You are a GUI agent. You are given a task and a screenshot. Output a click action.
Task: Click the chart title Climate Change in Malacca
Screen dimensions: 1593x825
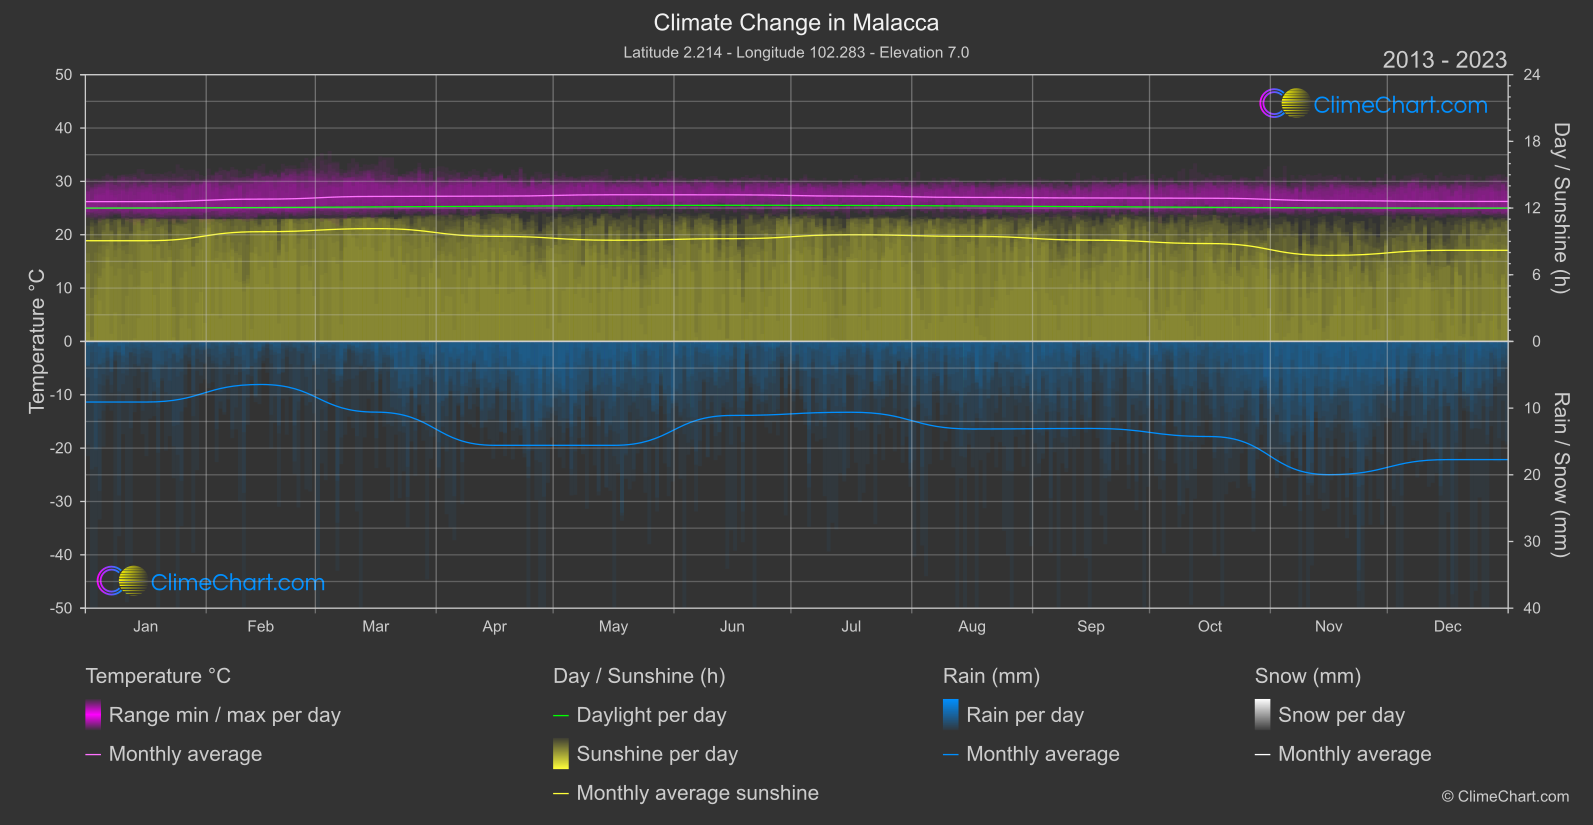[x=796, y=22]
